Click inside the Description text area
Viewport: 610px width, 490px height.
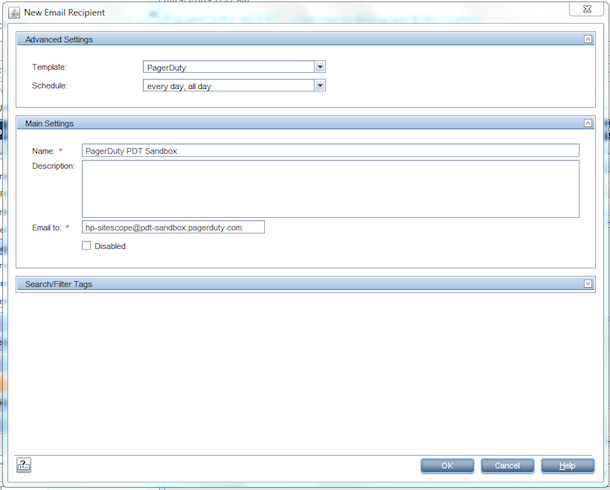(330, 188)
